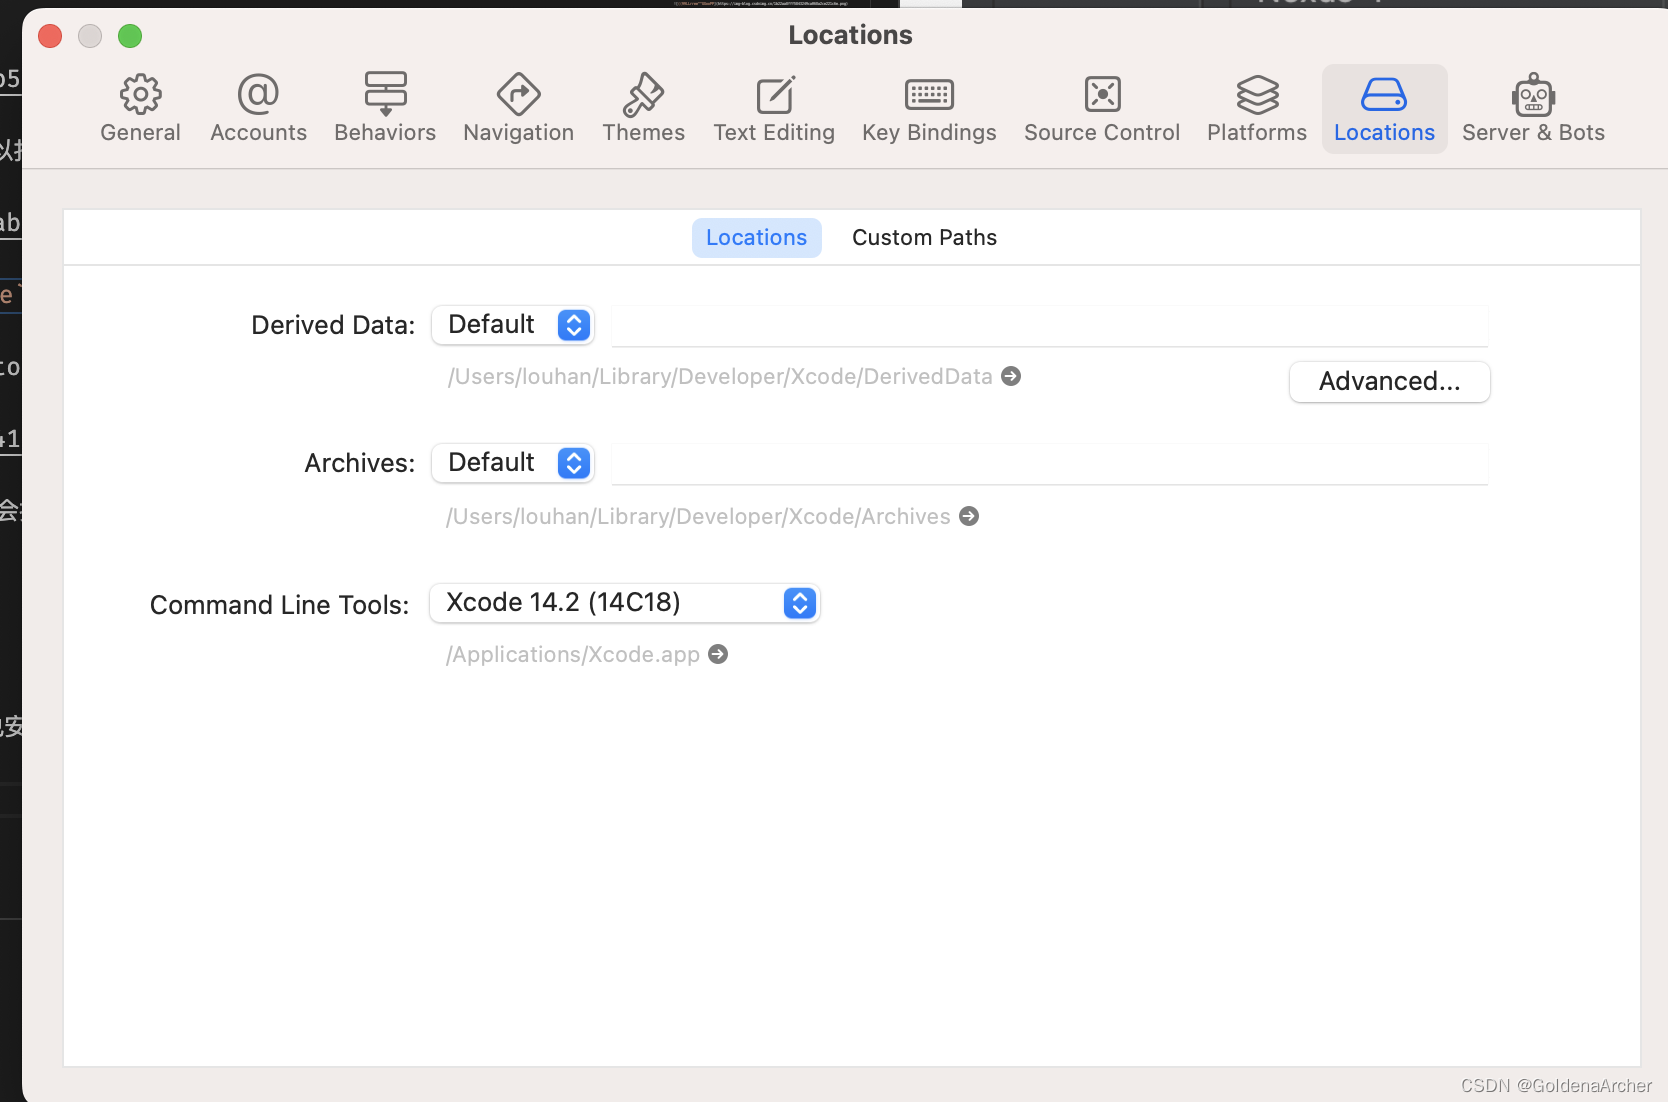Screen dimensions: 1668x1102
Task: Open the Source Control preferences pane
Action: point(1102,108)
